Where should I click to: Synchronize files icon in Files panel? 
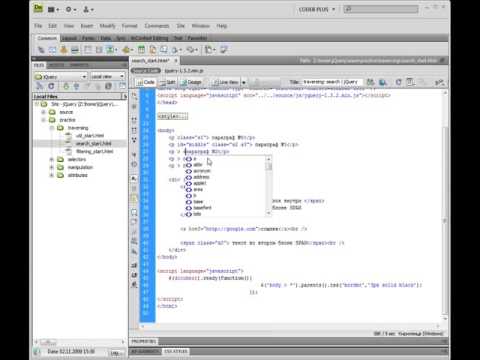(x=108, y=86)
